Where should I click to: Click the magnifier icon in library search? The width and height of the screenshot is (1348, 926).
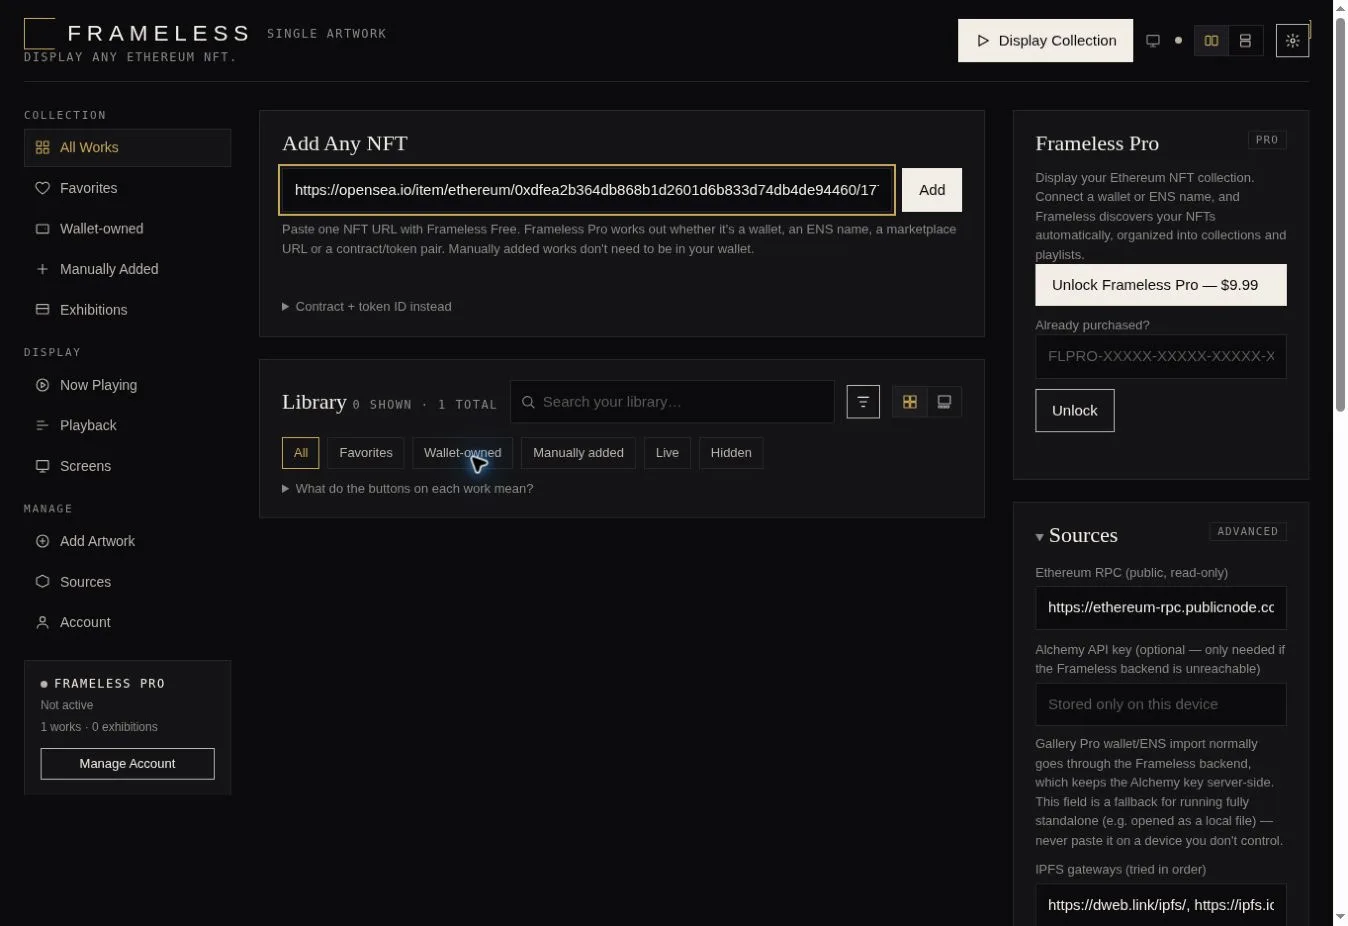click(528, 402)
